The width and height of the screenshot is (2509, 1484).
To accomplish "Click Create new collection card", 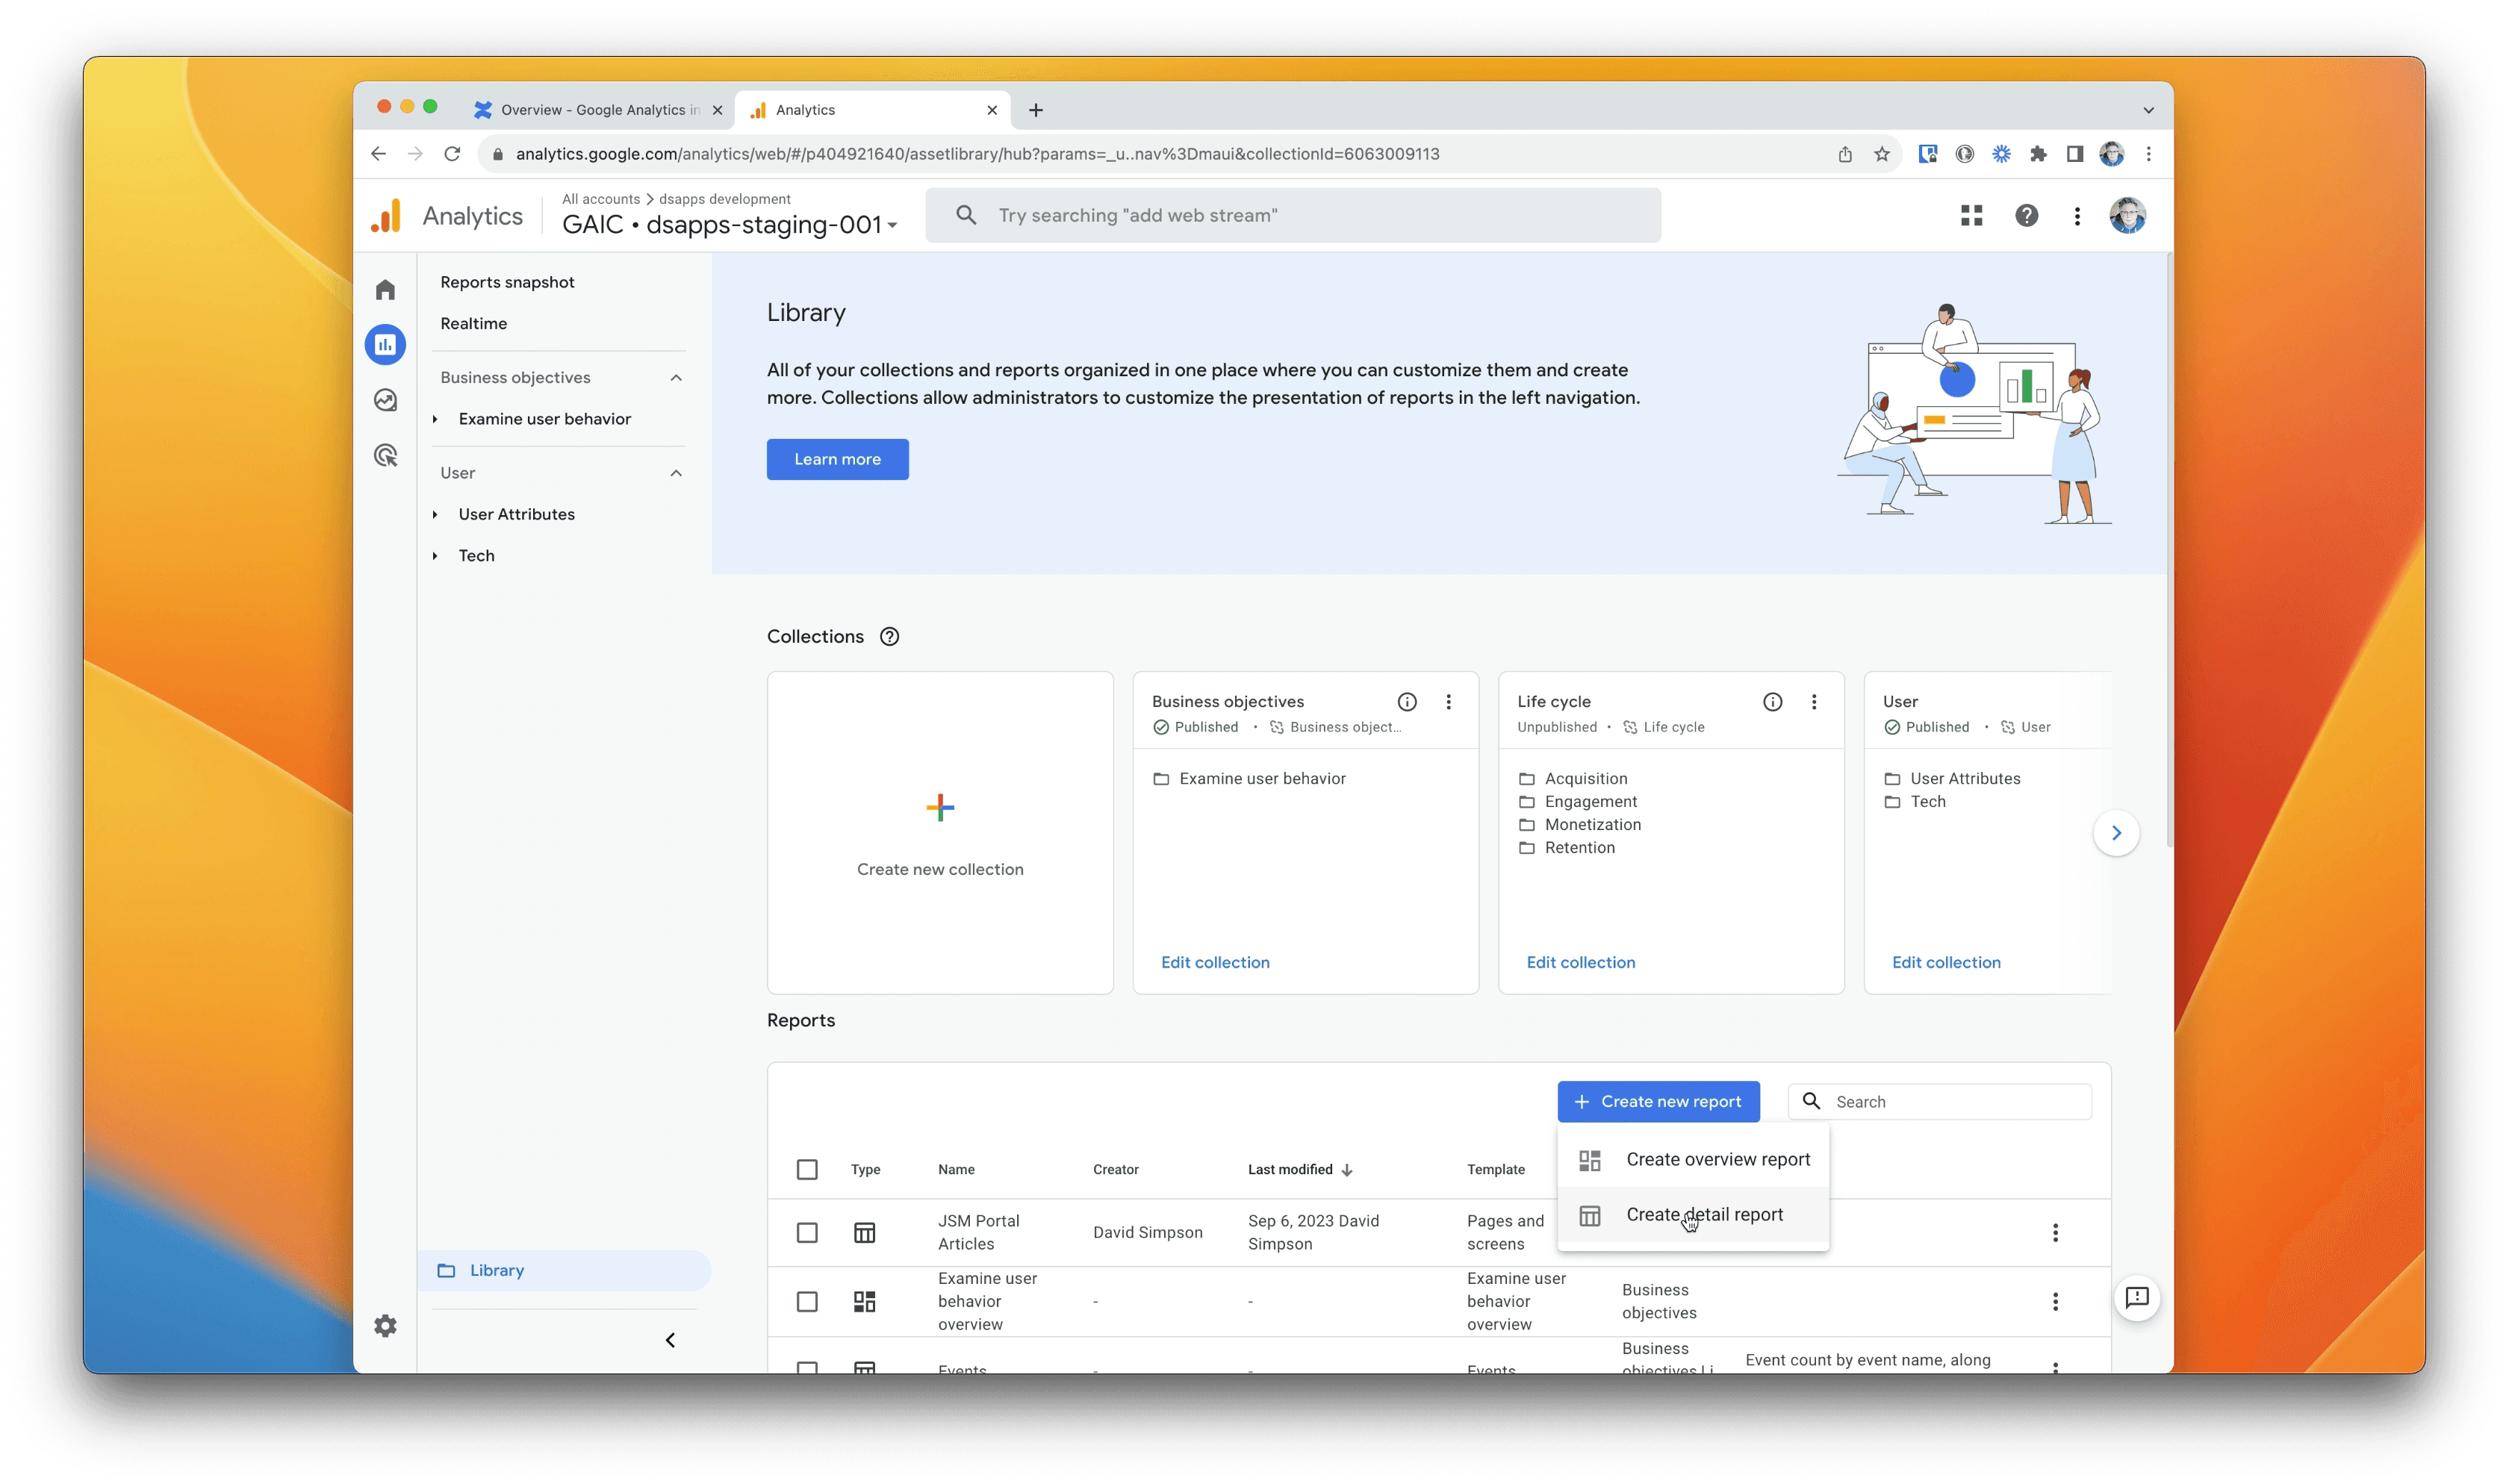I will tap(939, 833).
